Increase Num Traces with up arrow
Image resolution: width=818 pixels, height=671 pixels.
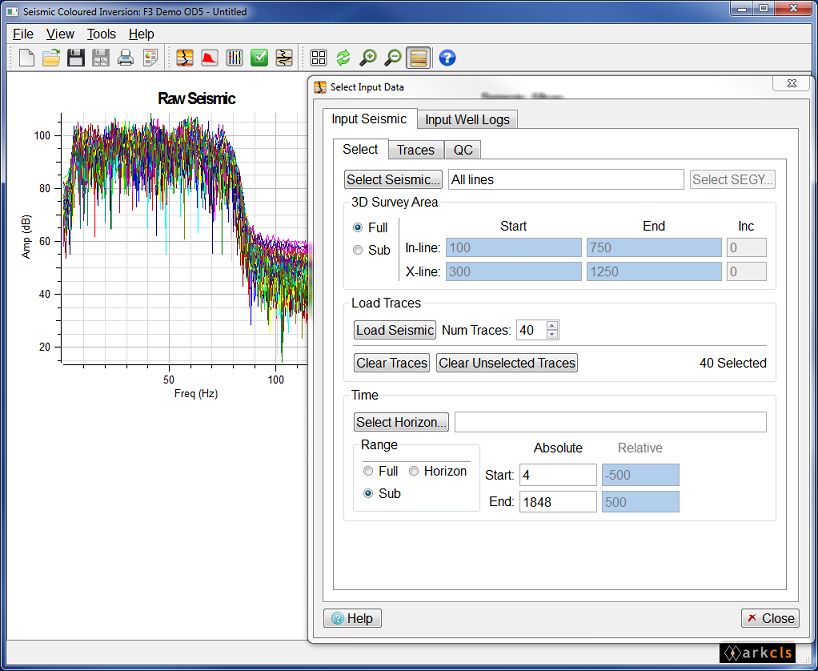pyautogui.click(x=552, y=326)
